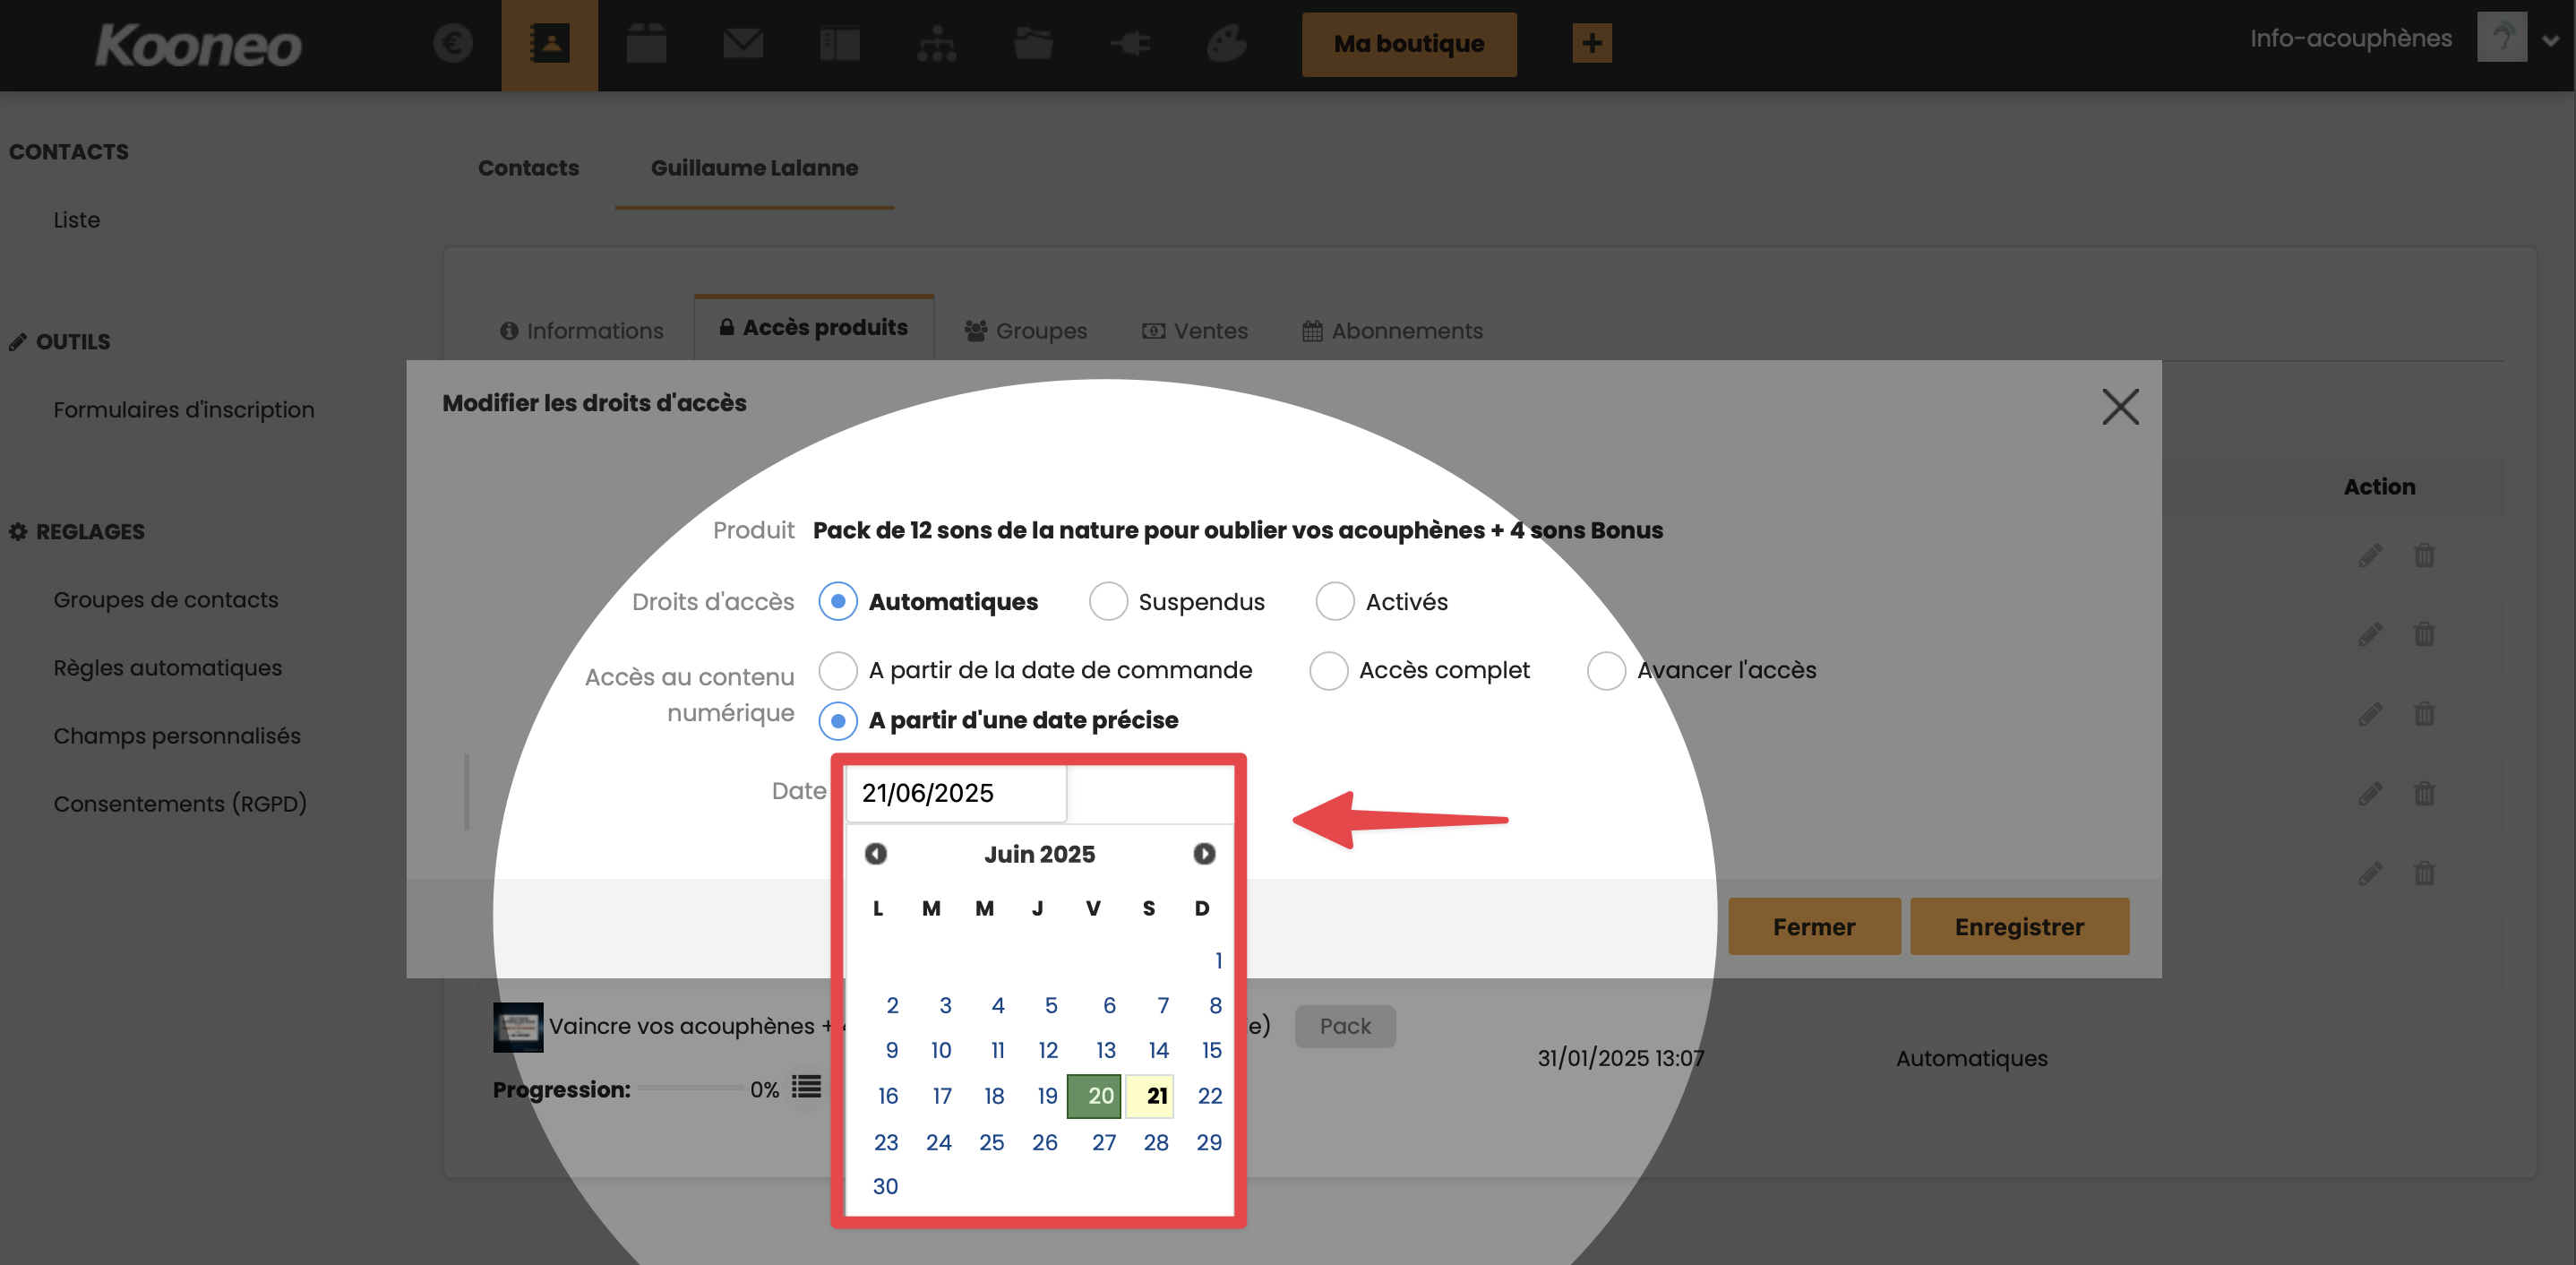Open the Ventes tab
The height and width of the screenshot is (1265, 2576).
pyautogui.click(x=1195, y=331)
